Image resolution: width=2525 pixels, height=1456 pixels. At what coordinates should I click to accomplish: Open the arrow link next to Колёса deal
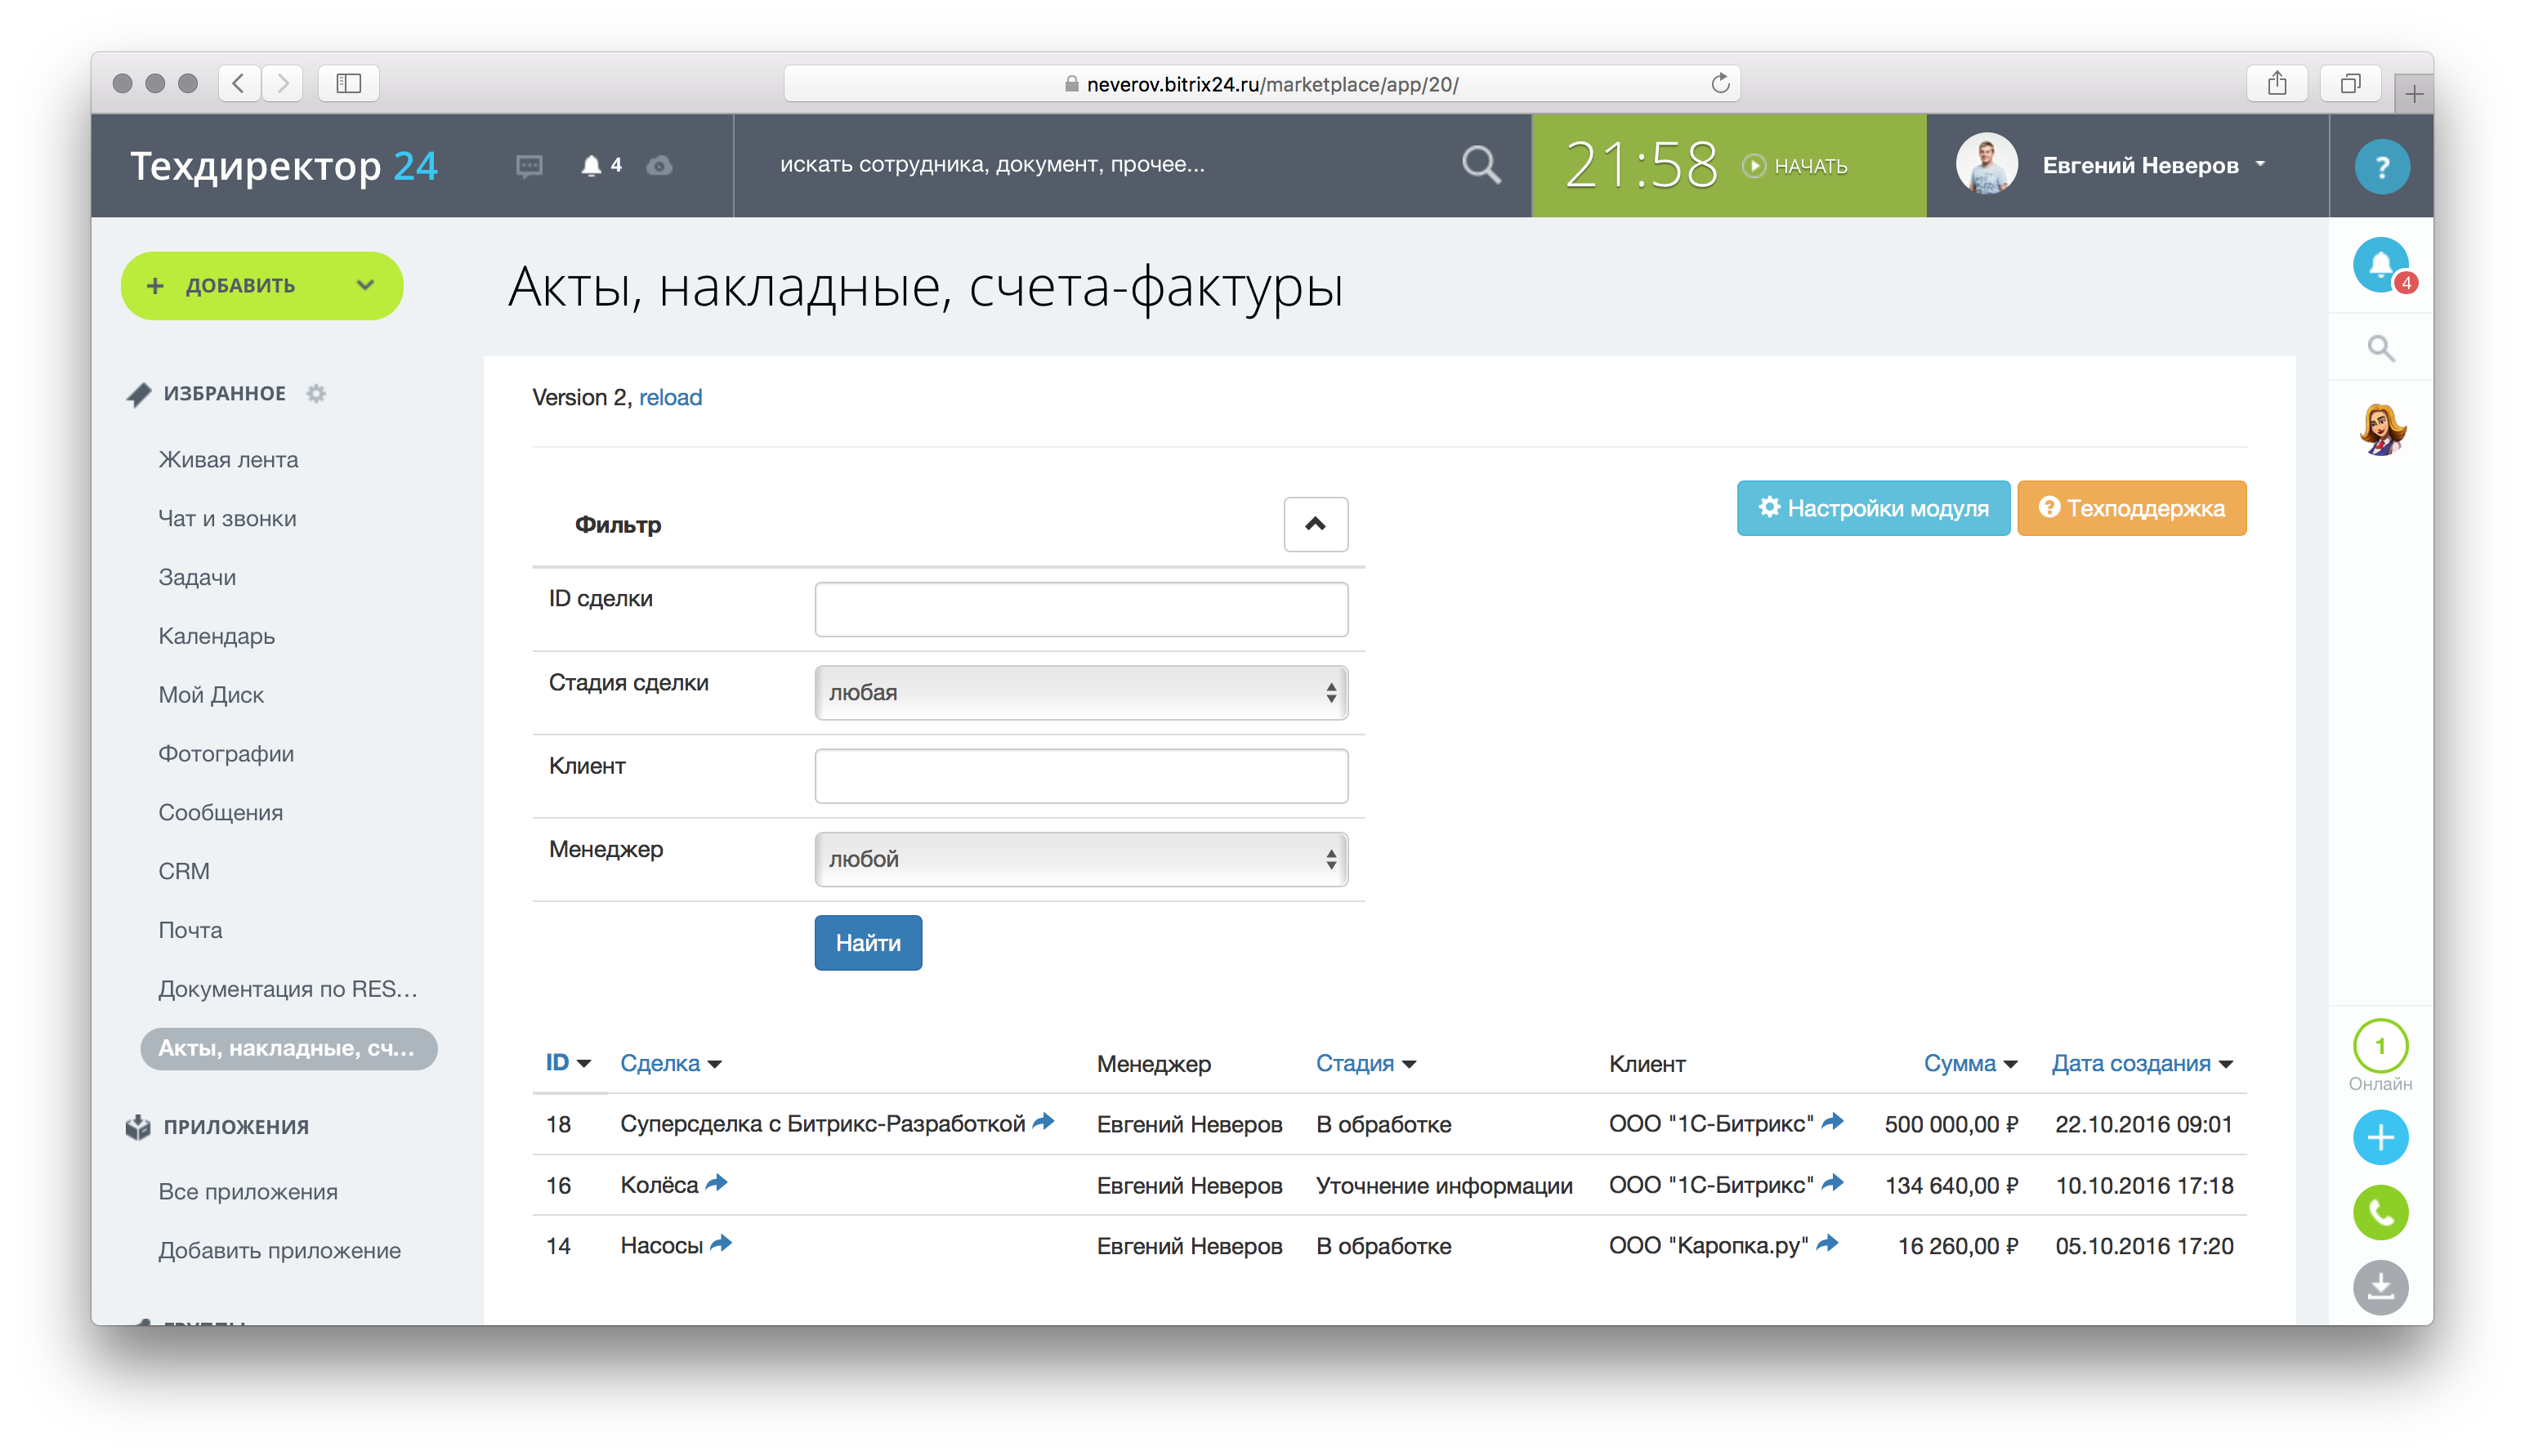click(716, 1184)
